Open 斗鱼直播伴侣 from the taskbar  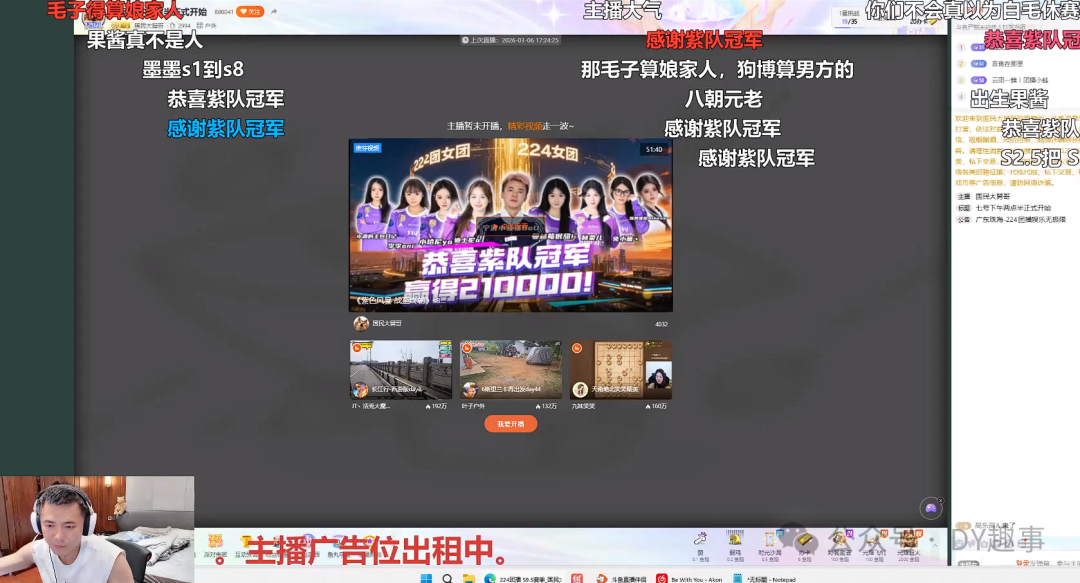[621, 579]
